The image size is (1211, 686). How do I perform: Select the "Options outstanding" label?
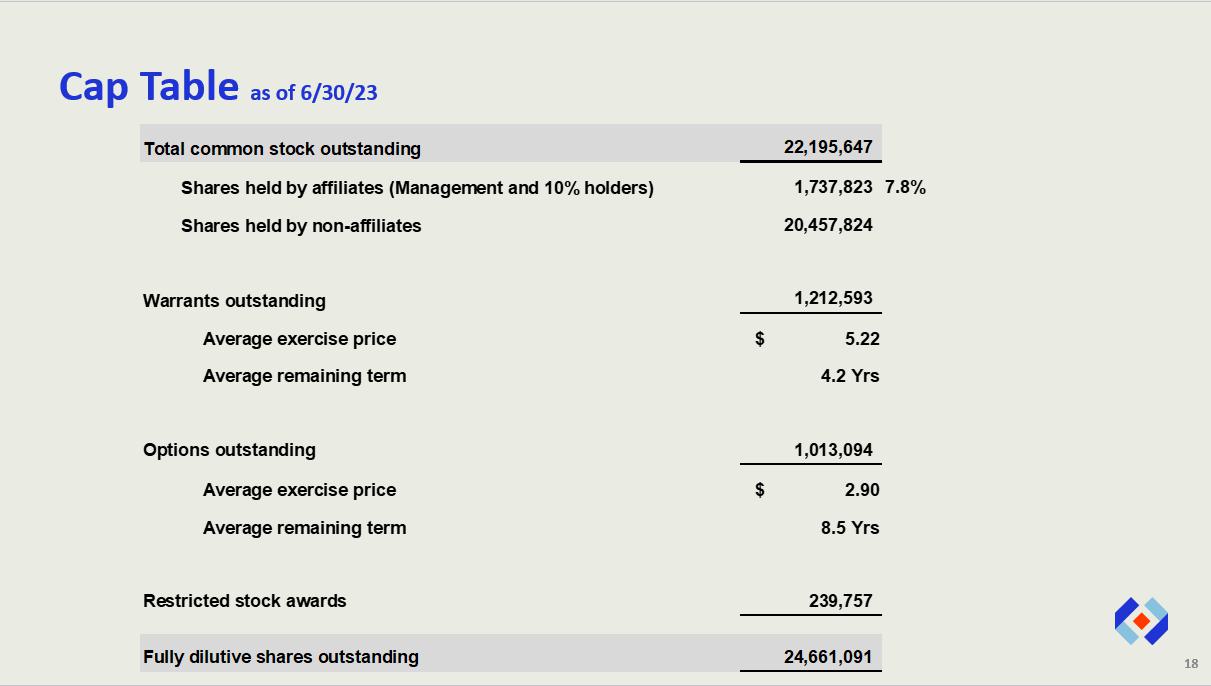click(229, 450)
